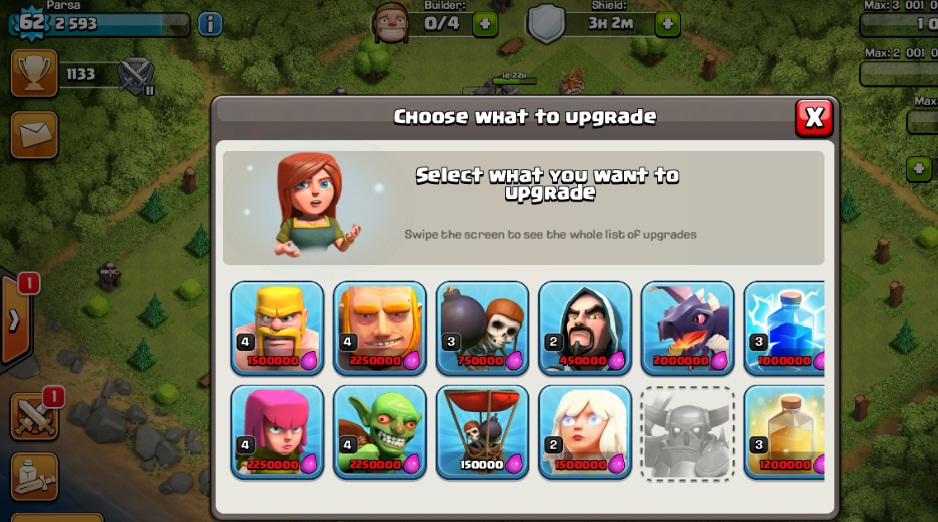Screen dimensions: 938x522
Task: Expand the side panel arrow tab
Action: 15,320
